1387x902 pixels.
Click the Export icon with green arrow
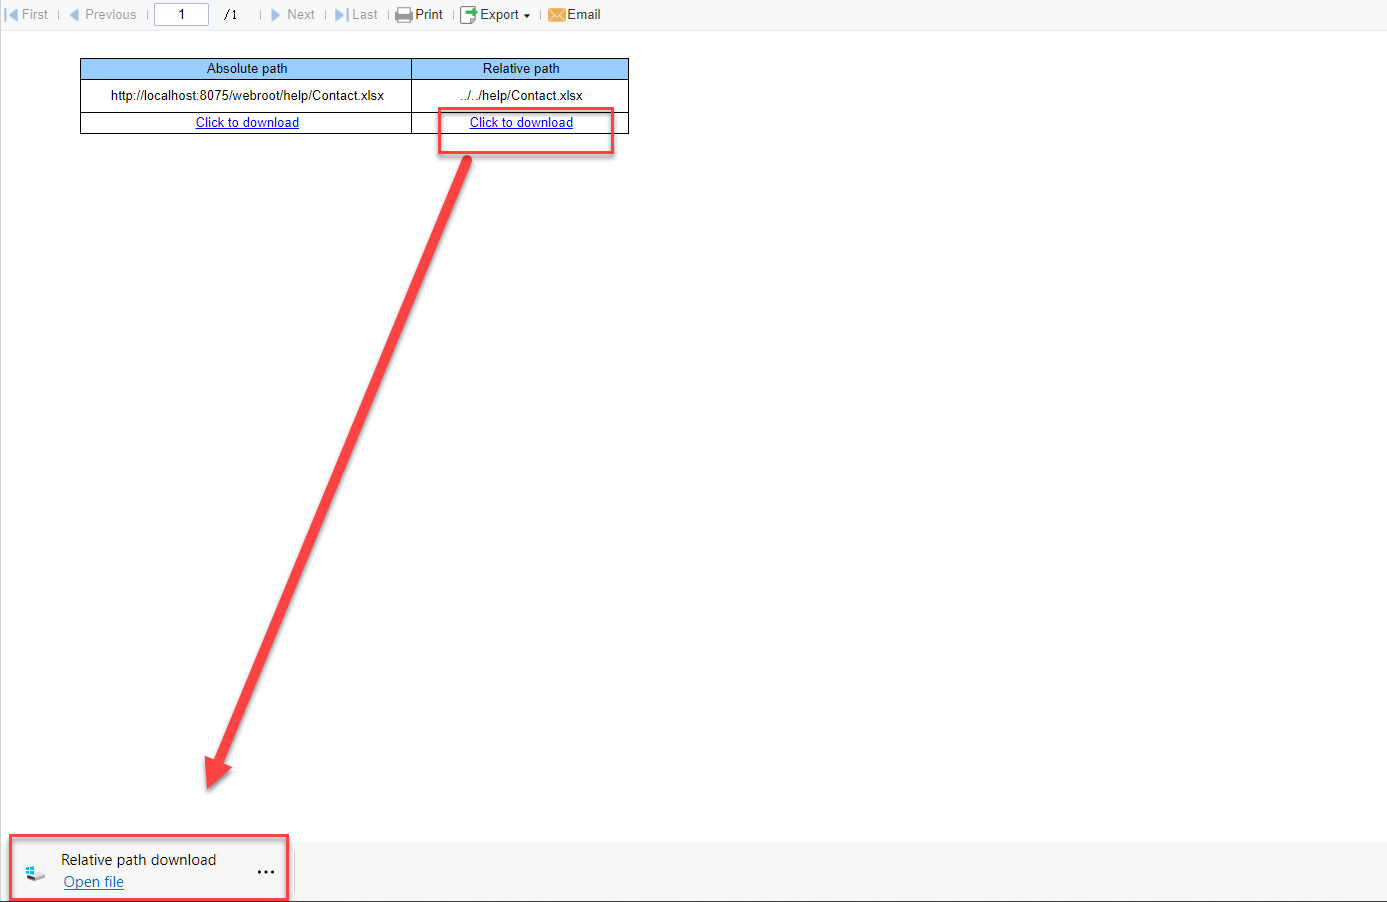(x=468, y=15)
